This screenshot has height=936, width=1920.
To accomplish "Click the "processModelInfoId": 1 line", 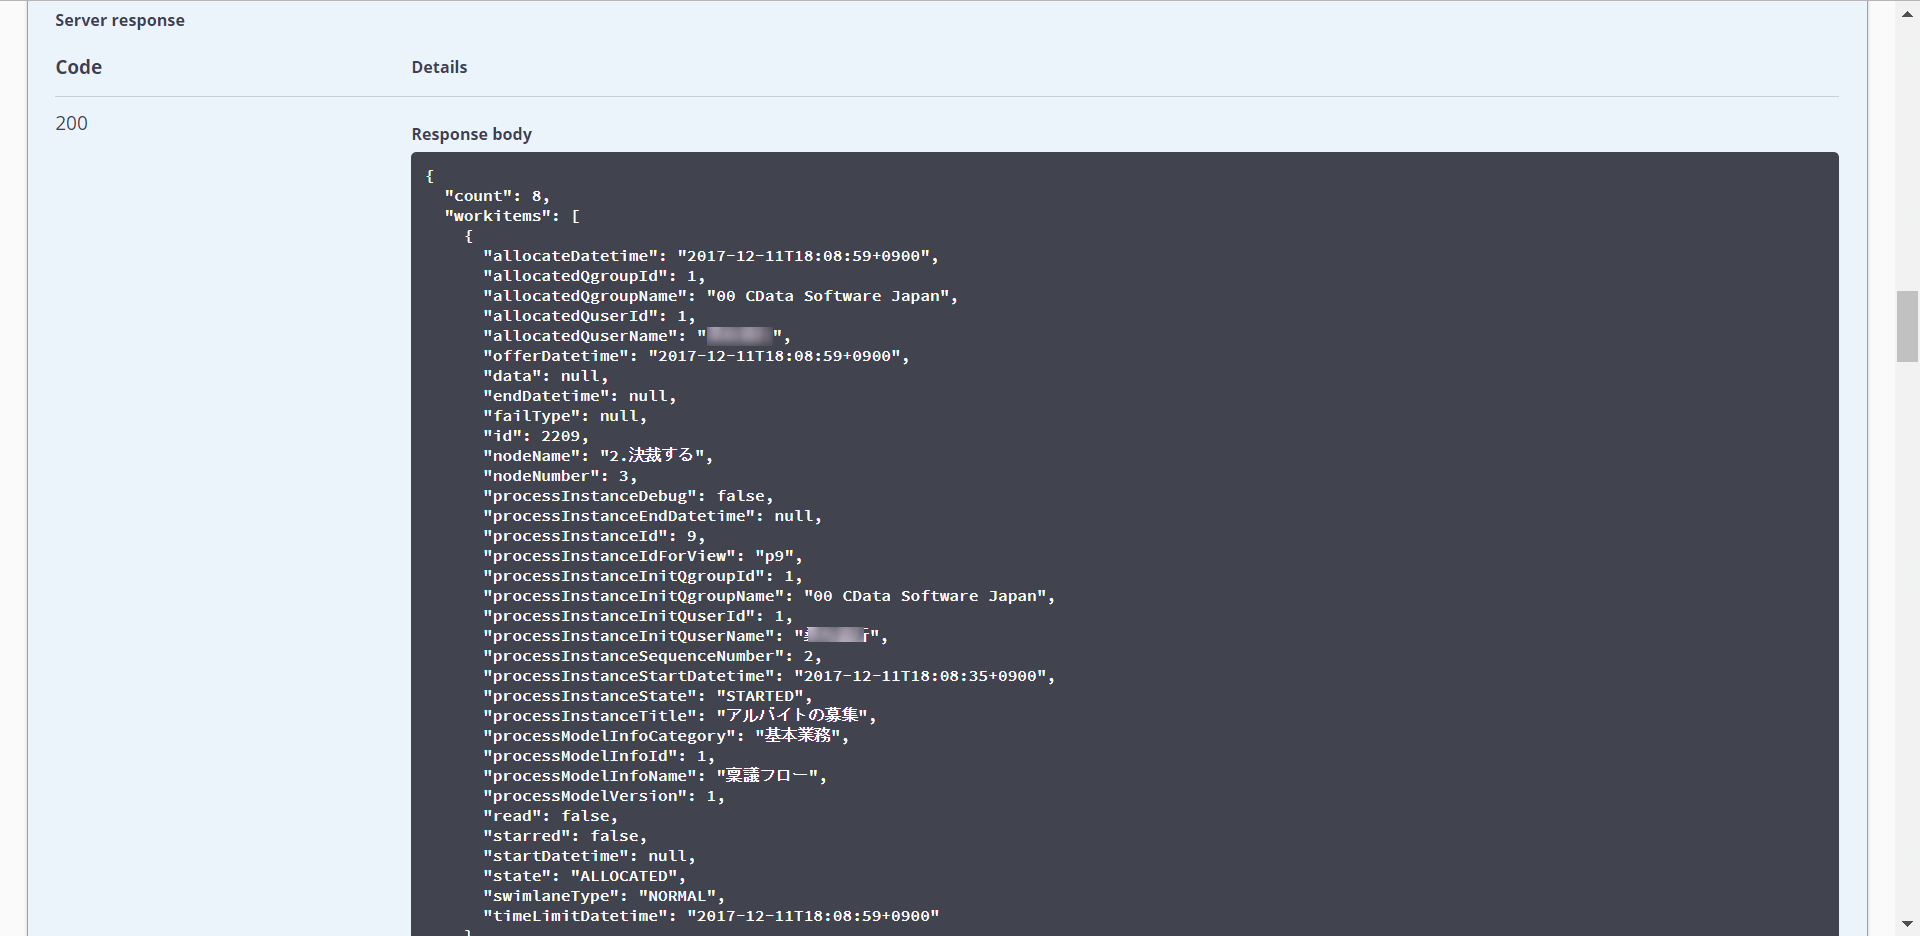I will pyautogui.click(x=599, y=756).
